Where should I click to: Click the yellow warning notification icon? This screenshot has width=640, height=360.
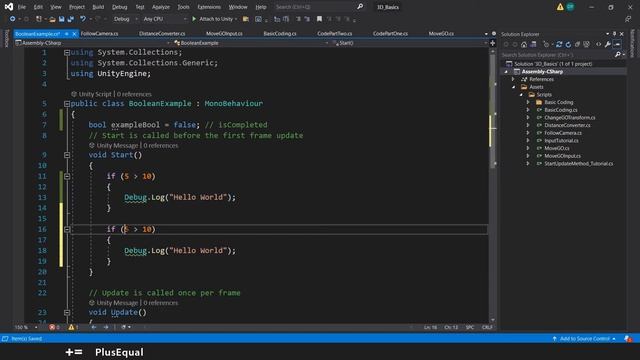click(560, 7)
